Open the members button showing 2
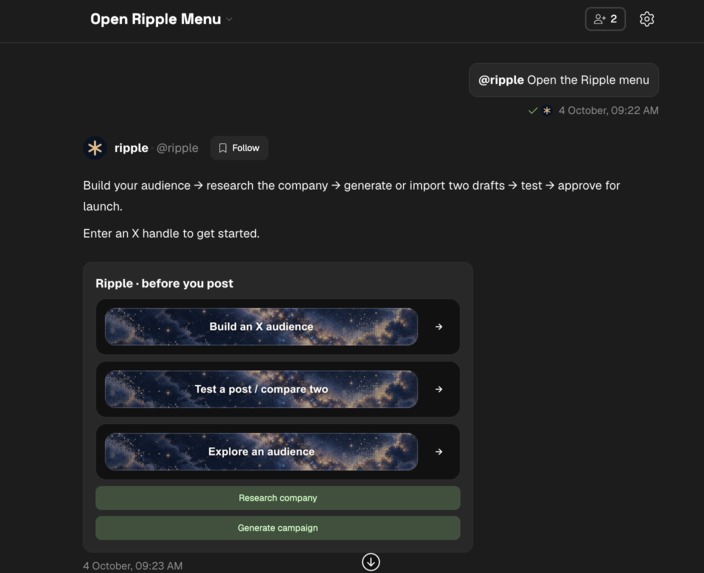Screen dimensions: 704x573 pos(605,19)
